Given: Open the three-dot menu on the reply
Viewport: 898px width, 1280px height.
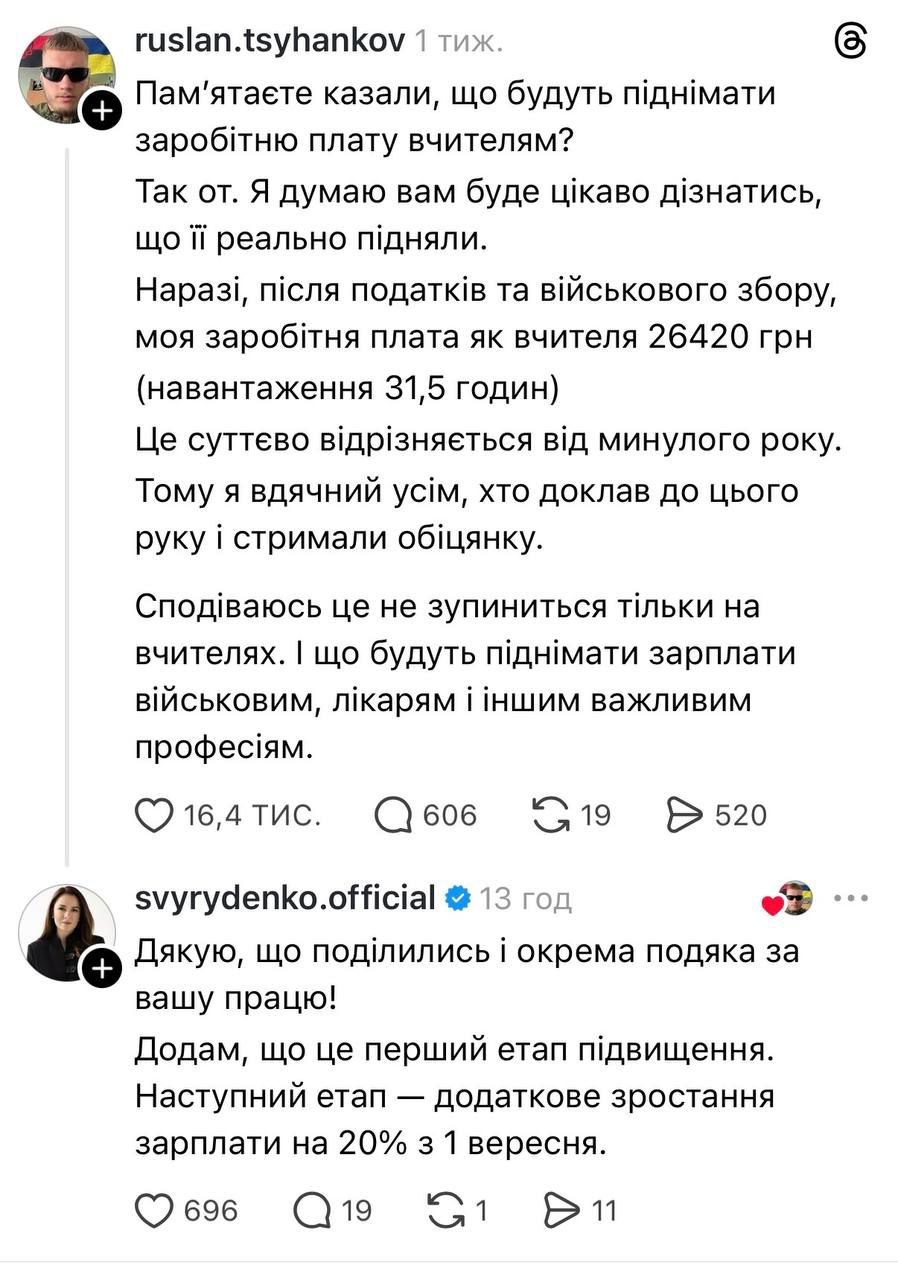Looking at the screenshot, I should click(x=850, y=898).
